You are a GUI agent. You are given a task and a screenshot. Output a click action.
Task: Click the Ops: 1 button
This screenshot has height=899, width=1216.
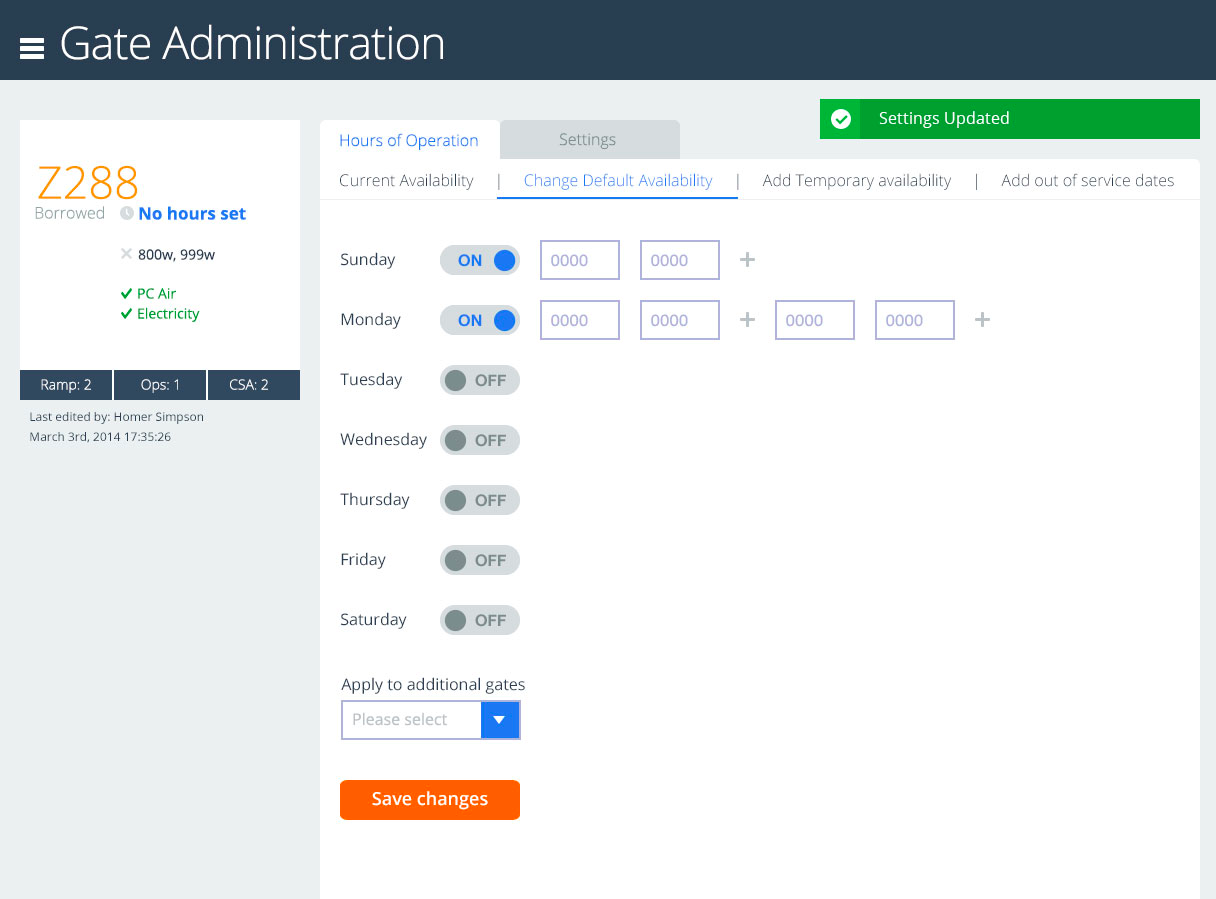click(x=160, y=385)
